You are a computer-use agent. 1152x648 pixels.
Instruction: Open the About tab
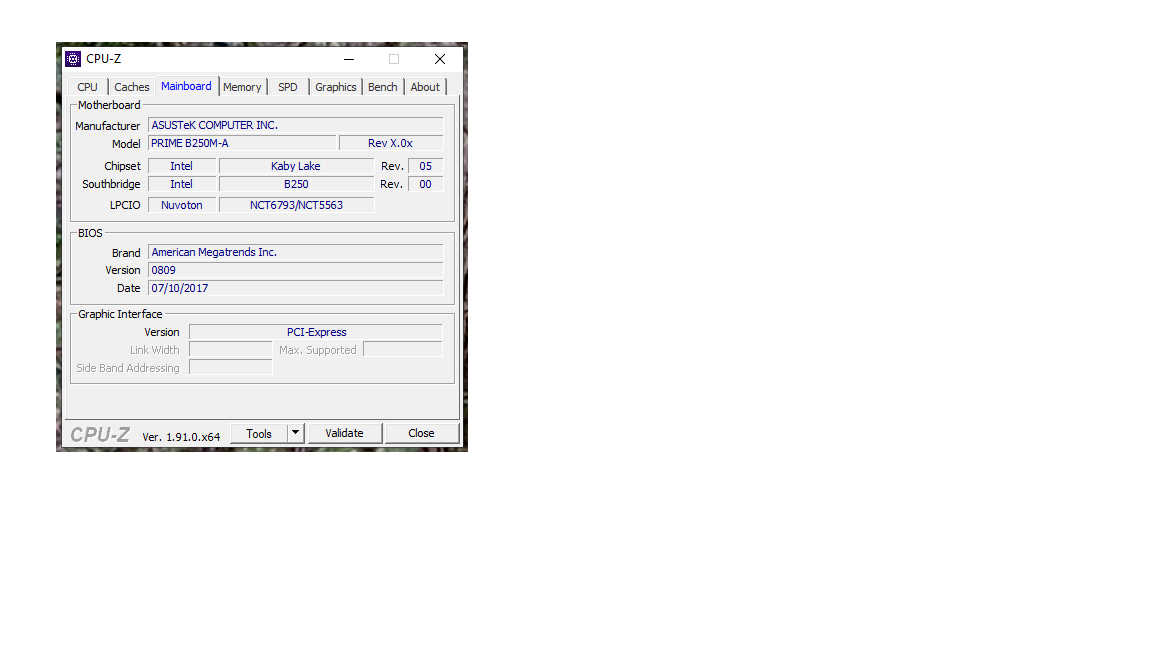click(x=425, y=87)
